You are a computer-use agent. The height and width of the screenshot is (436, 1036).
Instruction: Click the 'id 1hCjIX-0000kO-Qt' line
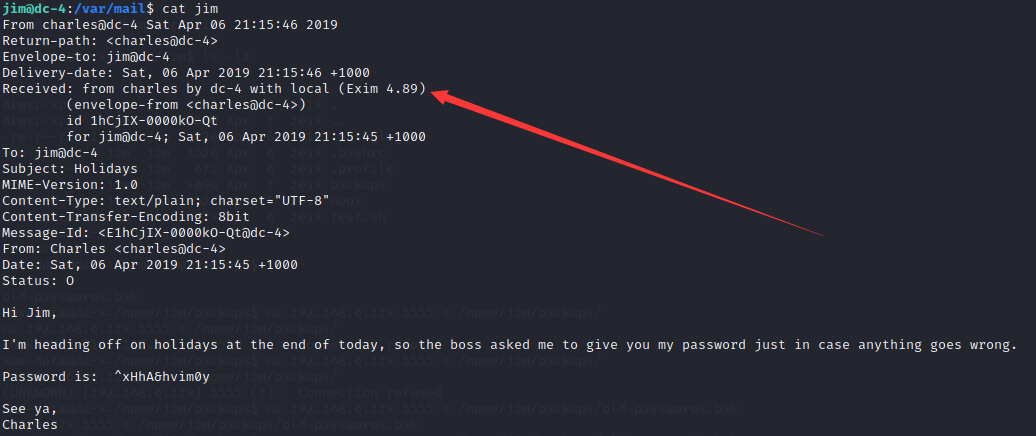[142, 121]
